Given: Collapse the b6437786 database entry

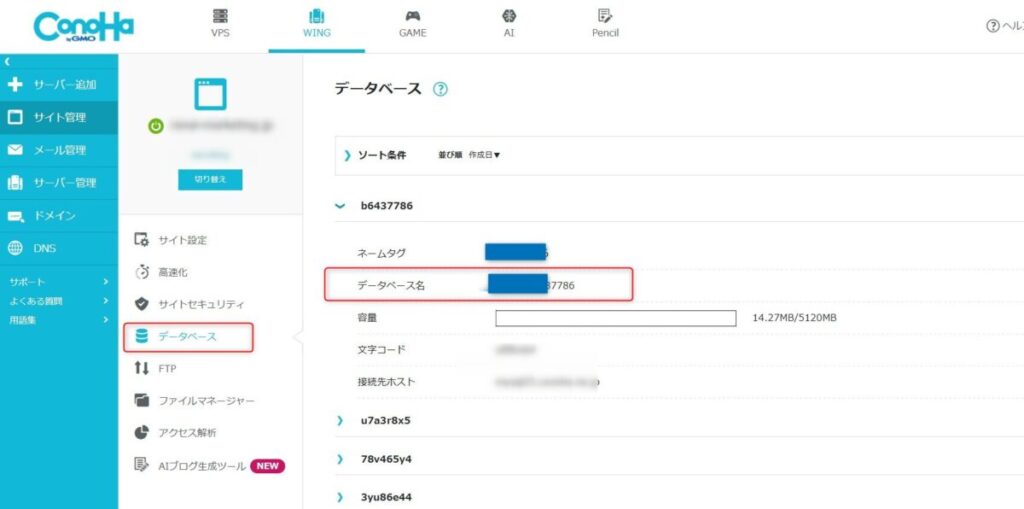Looking at the screenshot, I should [340, 206].
